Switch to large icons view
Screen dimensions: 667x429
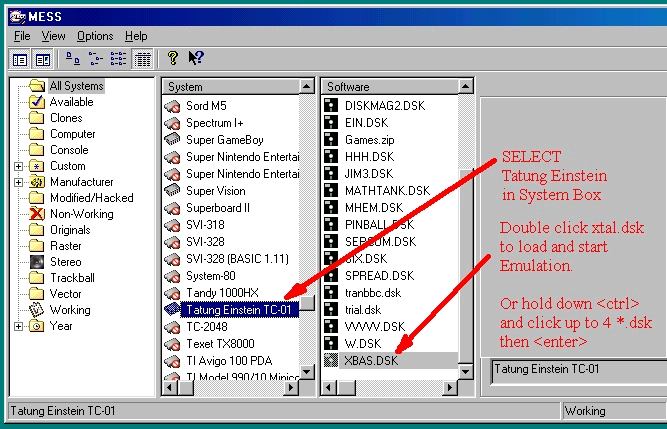(x=72, y=59)
